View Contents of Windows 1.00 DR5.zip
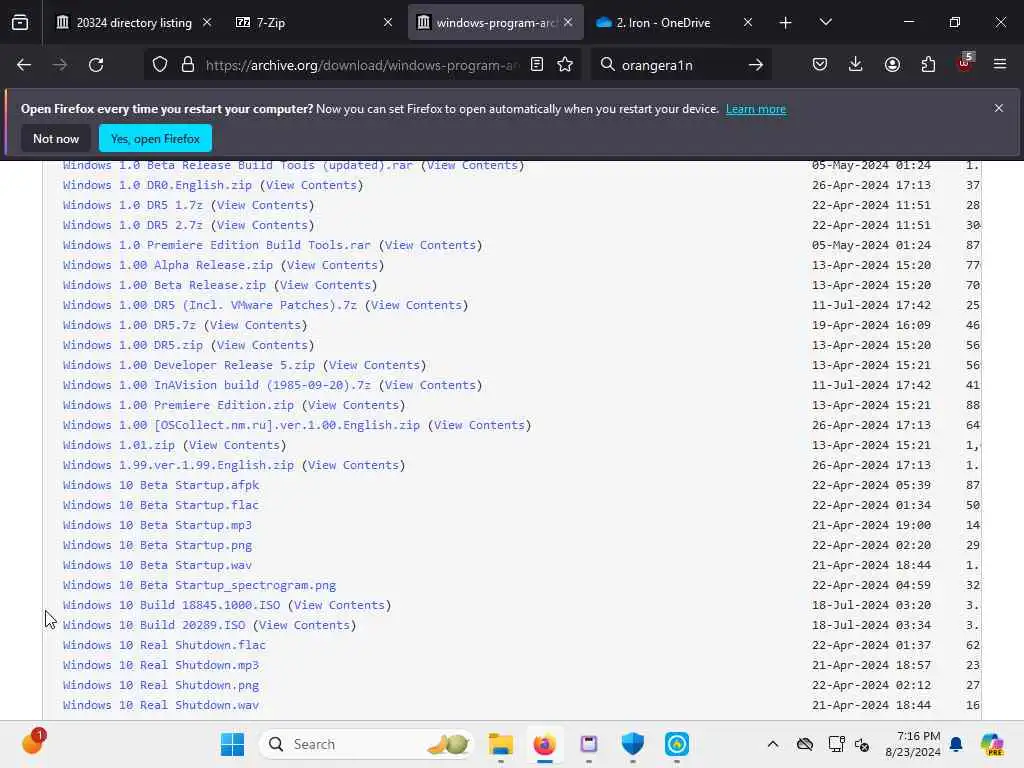 click(262, 345)
